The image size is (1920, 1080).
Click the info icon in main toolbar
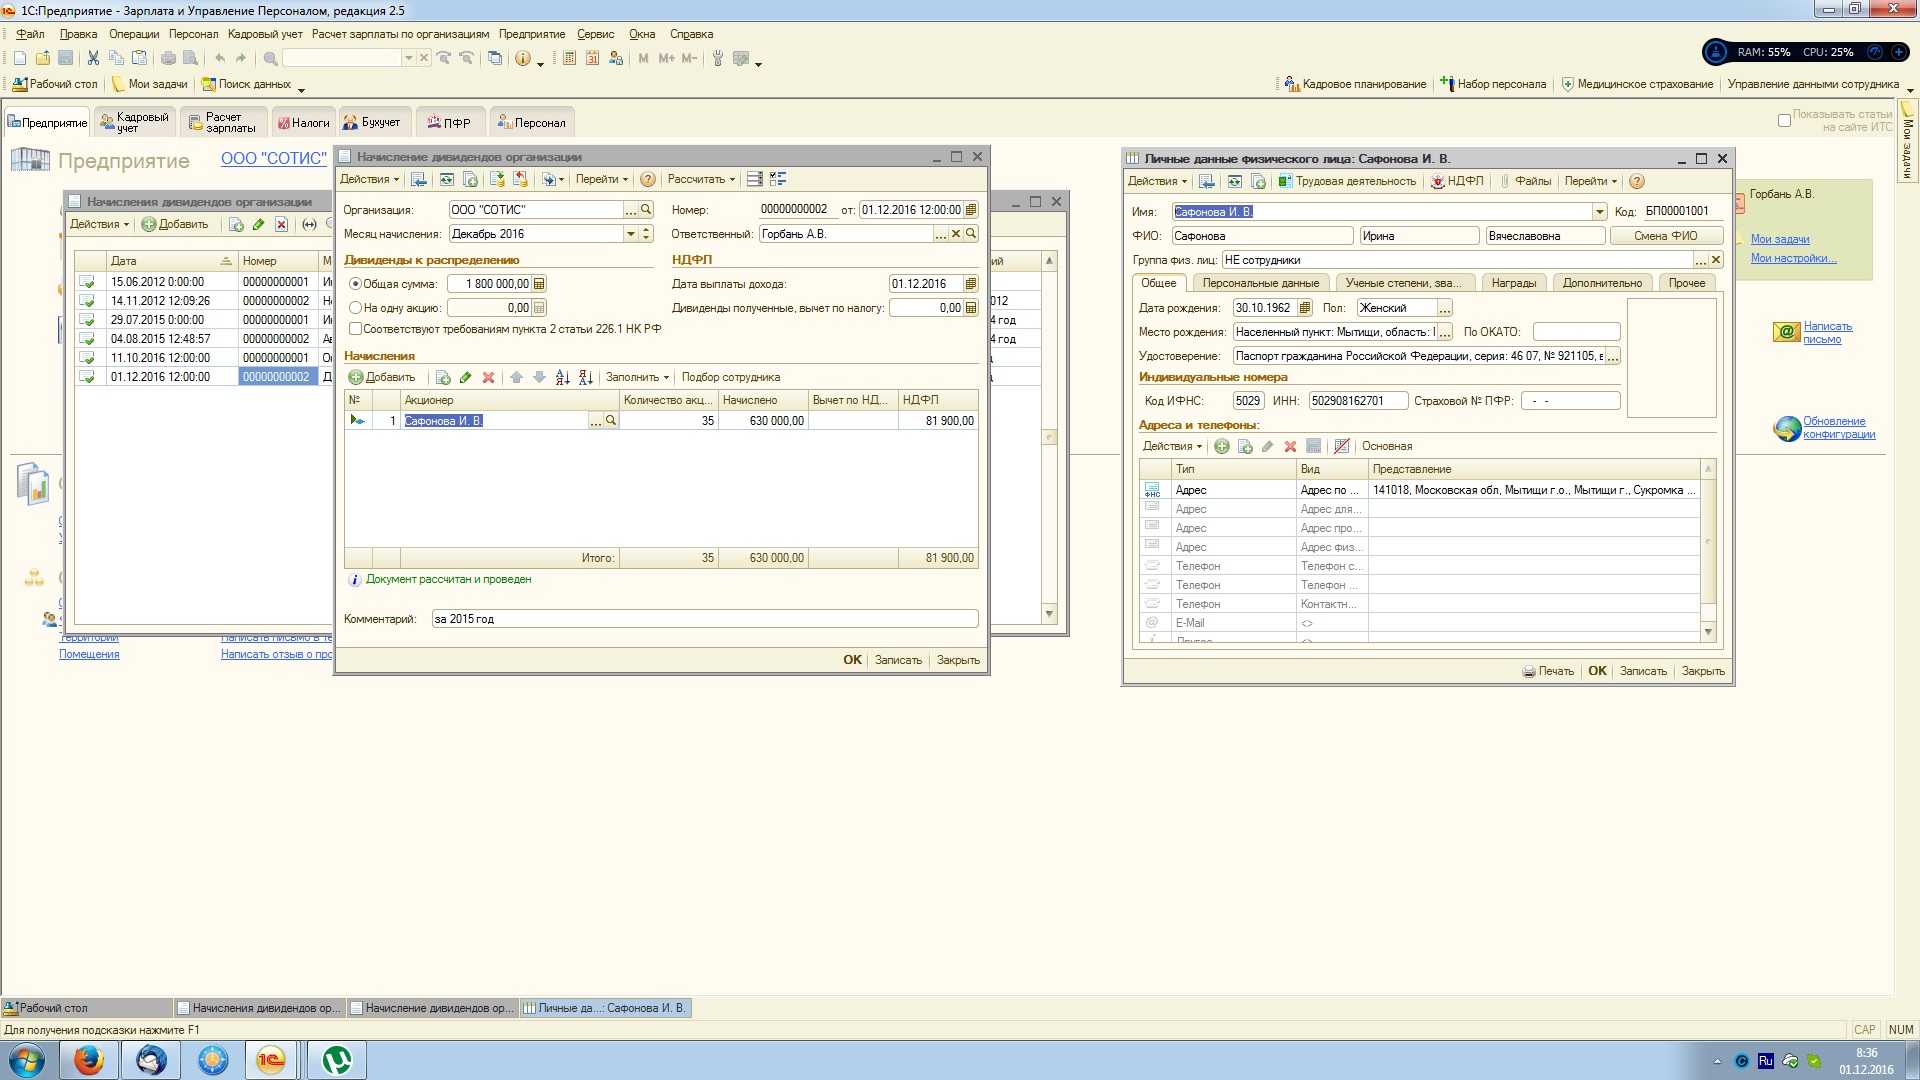pyautogui.click(x=523, y=58)
